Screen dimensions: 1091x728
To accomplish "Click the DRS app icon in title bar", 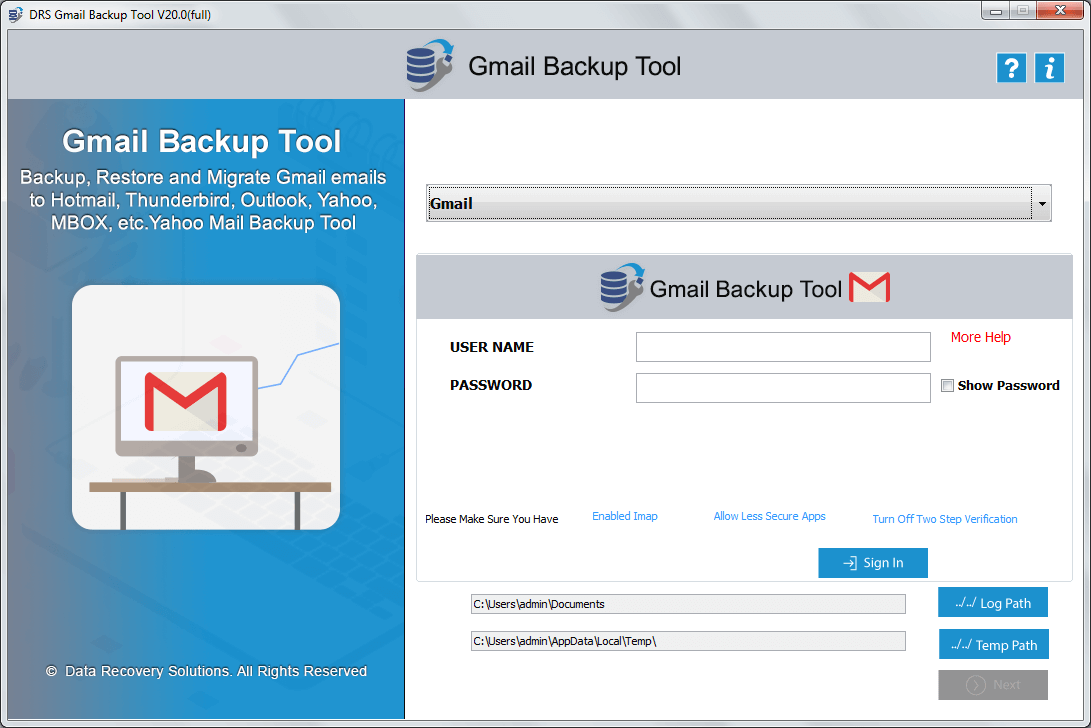I will pyautogui.click(x=15, y=15).
